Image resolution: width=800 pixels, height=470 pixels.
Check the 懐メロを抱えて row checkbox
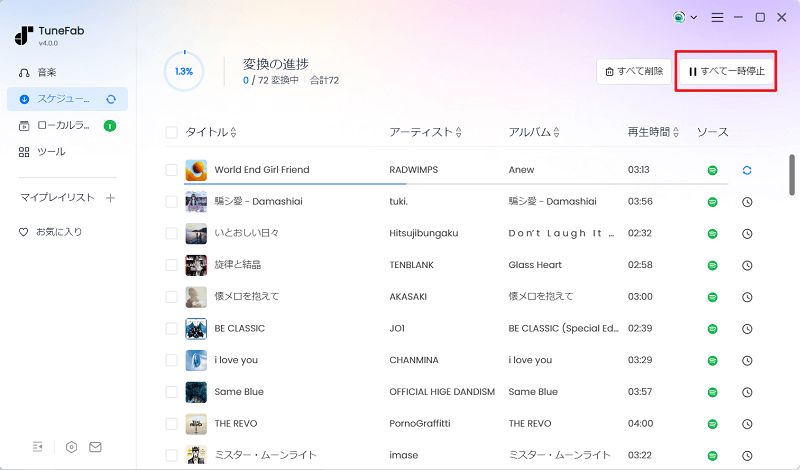[x=171, y=297]
